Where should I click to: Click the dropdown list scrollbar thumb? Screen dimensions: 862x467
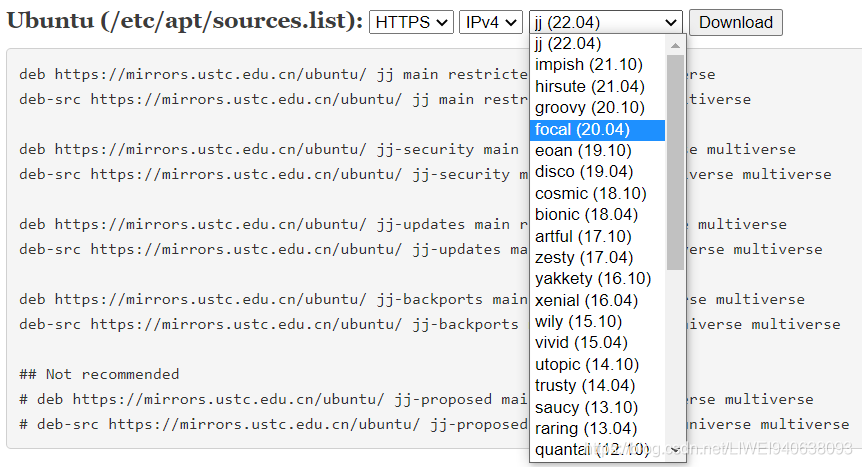[676, 162]
